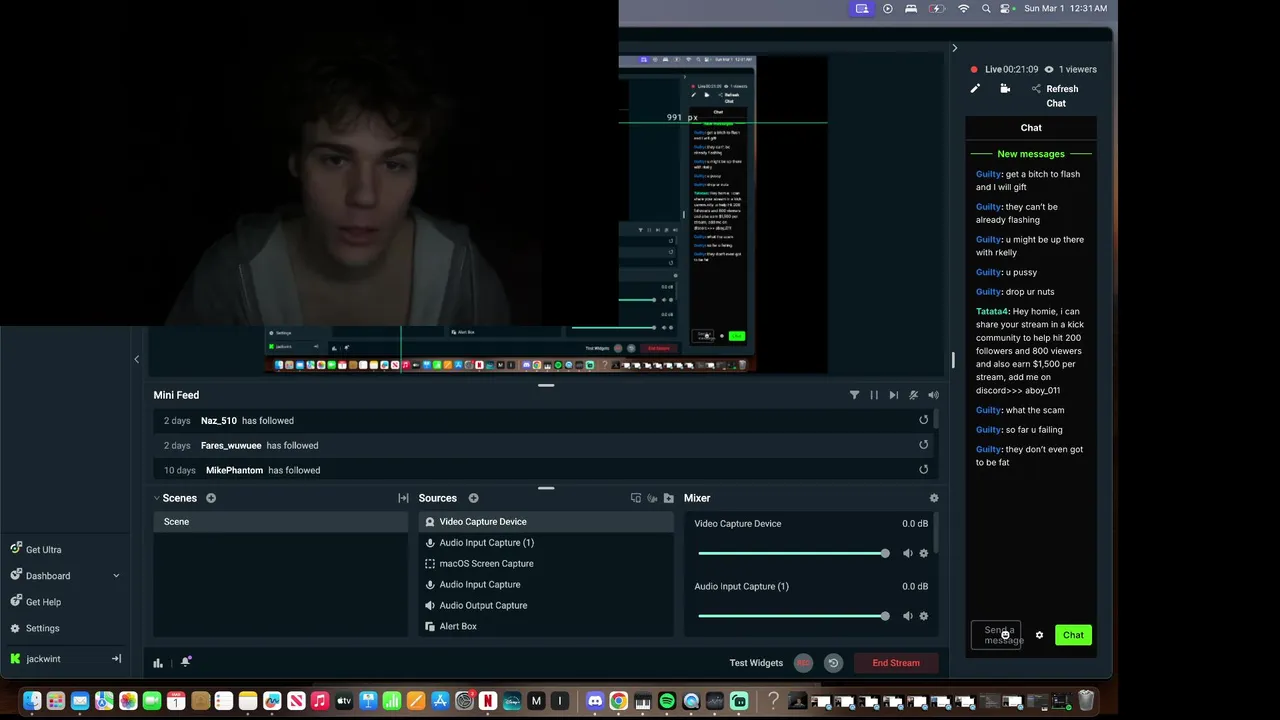Collapse the sidebar with the left chevron

[x=137, y=359]
